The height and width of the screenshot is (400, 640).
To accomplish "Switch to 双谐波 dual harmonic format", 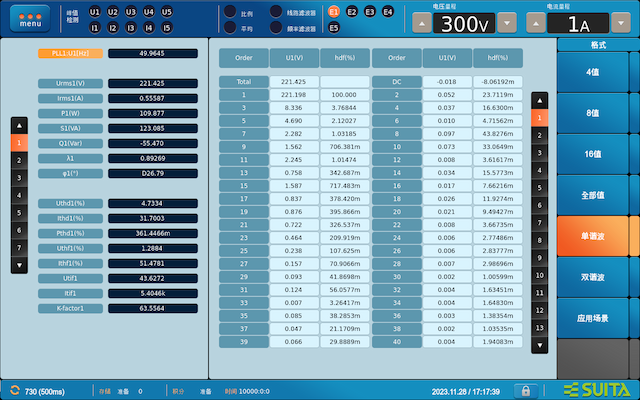I will [597, 277].
